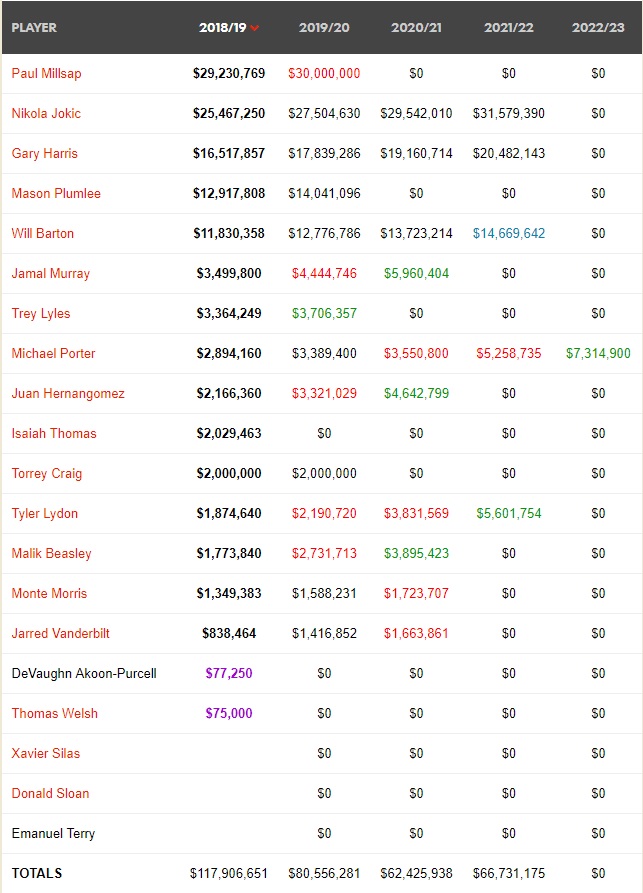View Trey Lyles player details
Viewport: 643px width, 893px height.
coord(41,313)
